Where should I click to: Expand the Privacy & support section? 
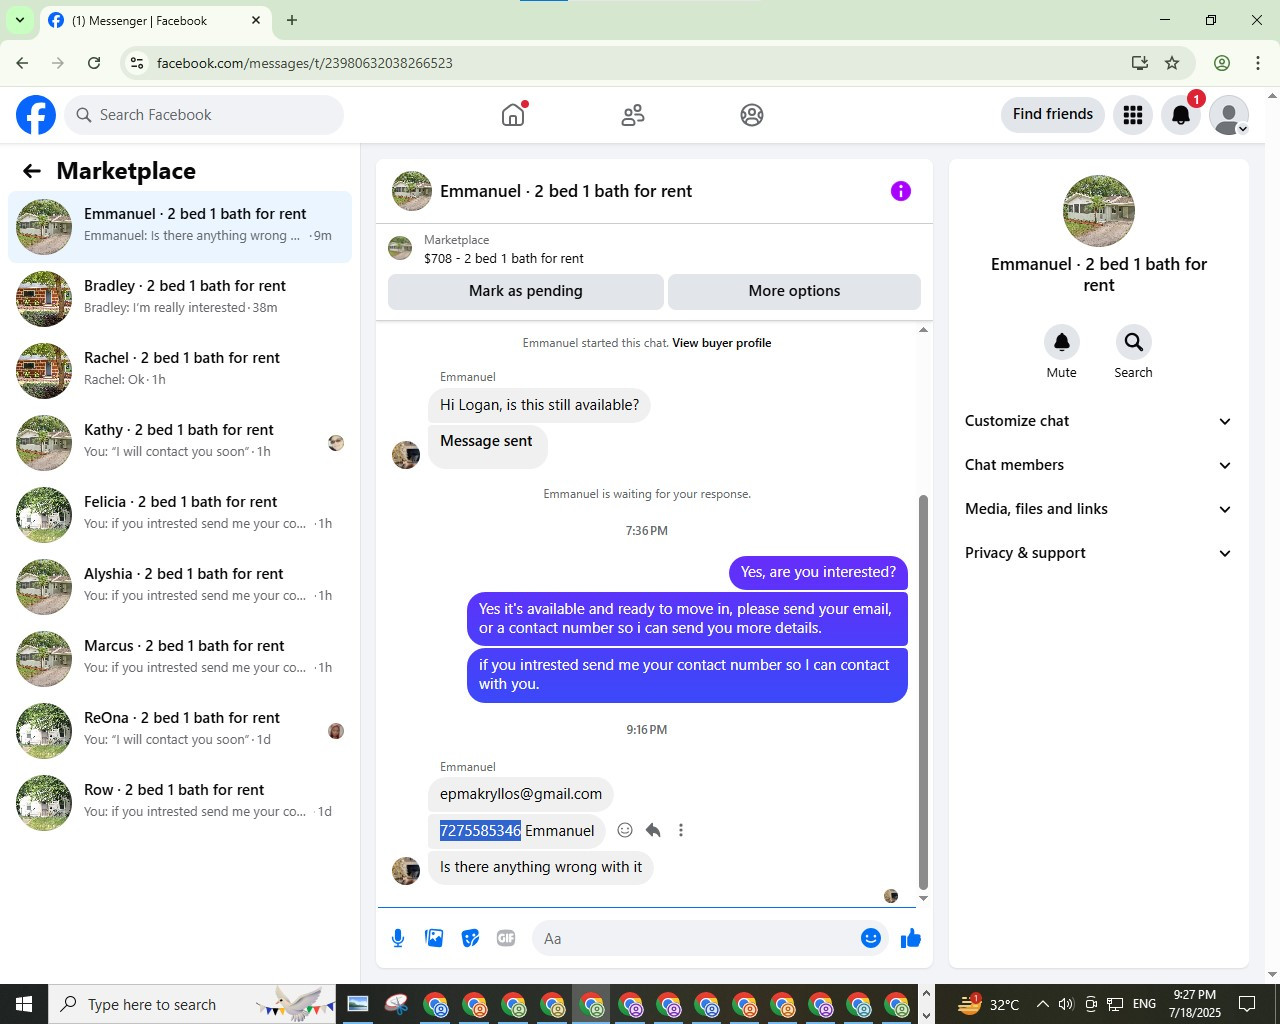pyautogui.click(x=1098, y=553)
